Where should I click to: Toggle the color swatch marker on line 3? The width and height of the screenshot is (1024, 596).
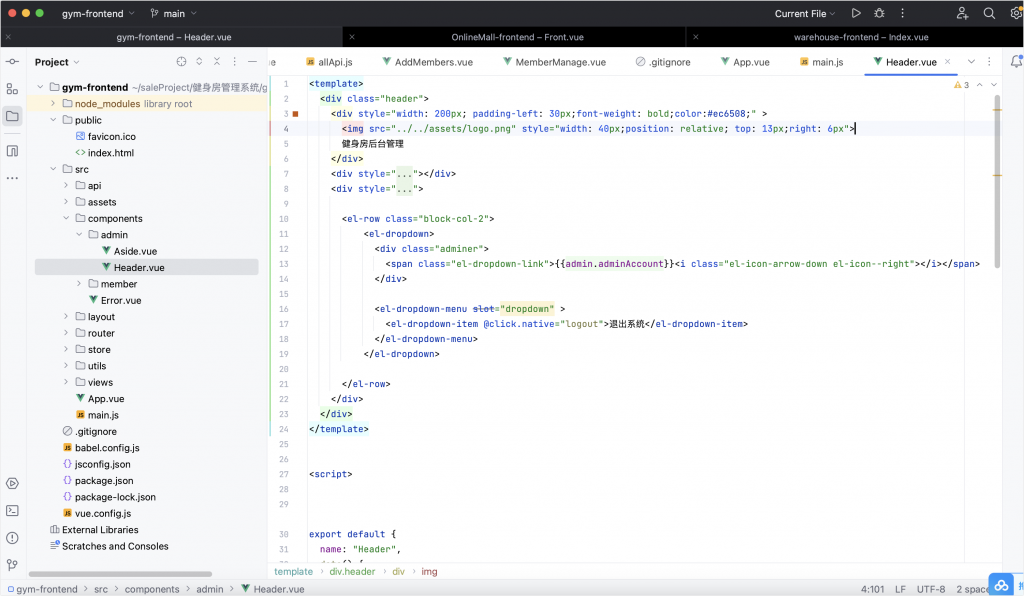295,114
